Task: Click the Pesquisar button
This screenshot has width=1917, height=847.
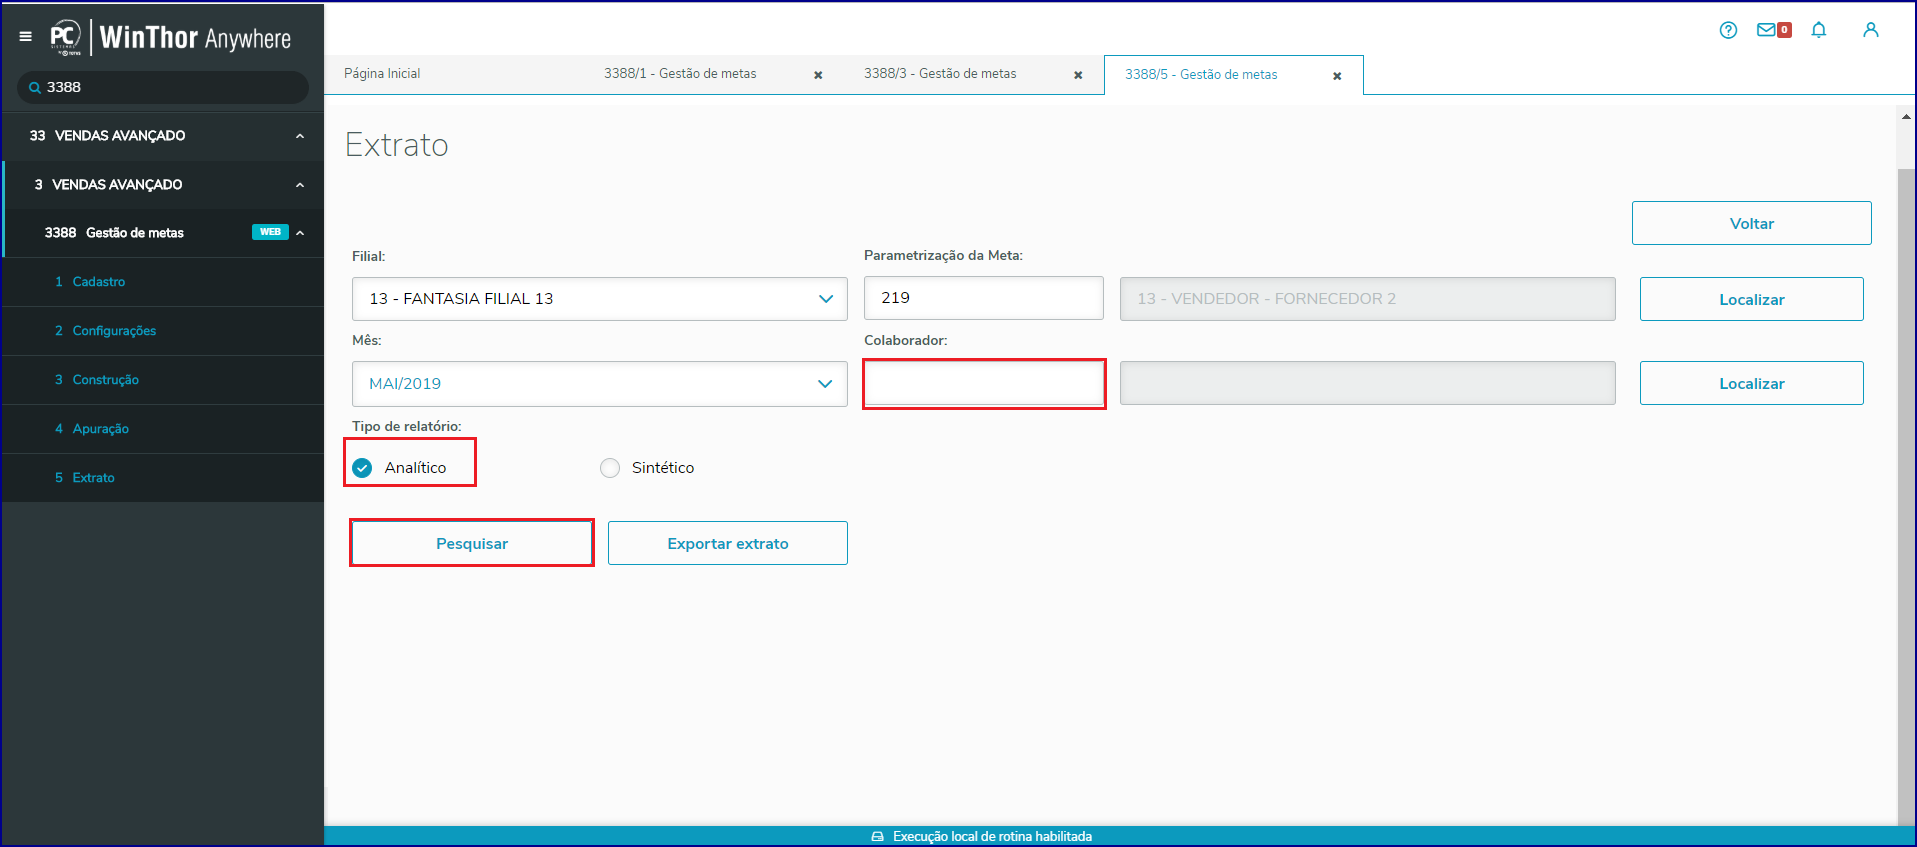Action: point(472,543)
